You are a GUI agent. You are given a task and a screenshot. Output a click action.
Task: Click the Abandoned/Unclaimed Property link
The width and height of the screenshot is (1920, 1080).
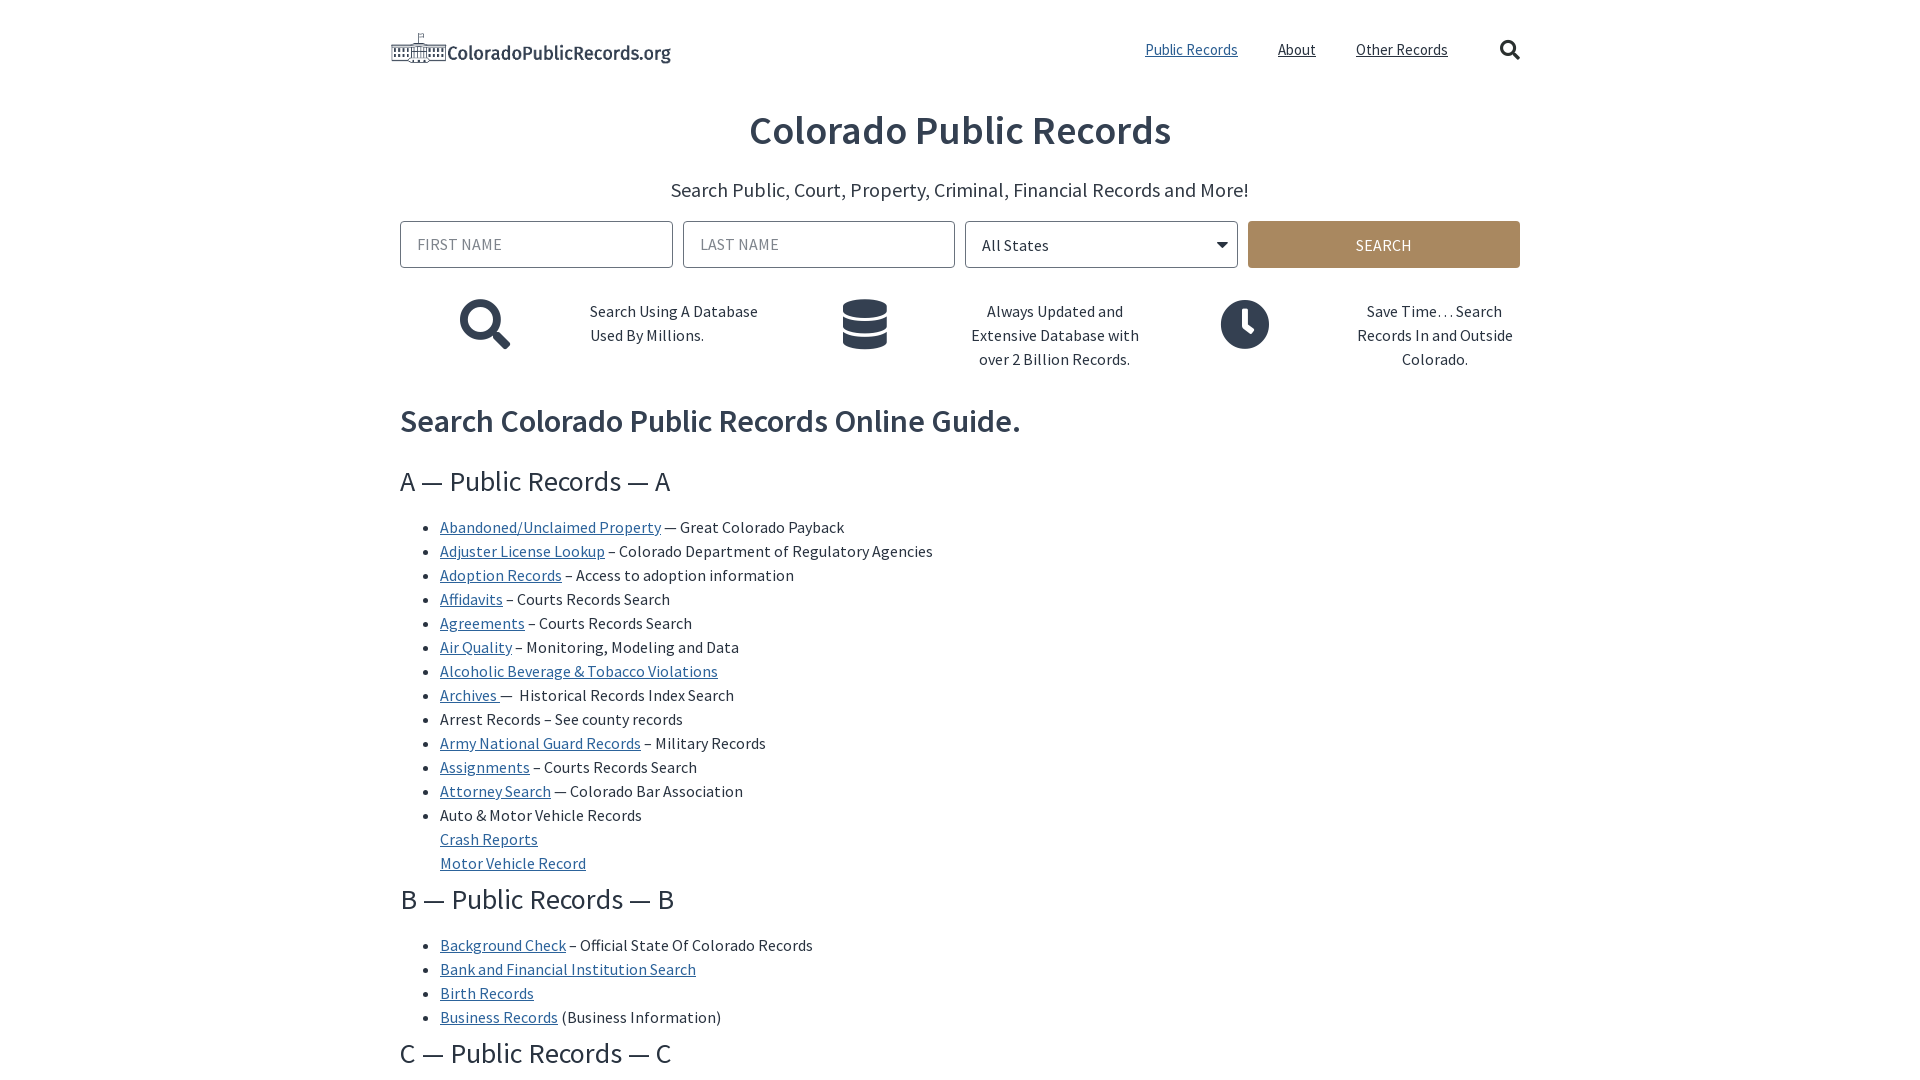[x=550, y=526]
